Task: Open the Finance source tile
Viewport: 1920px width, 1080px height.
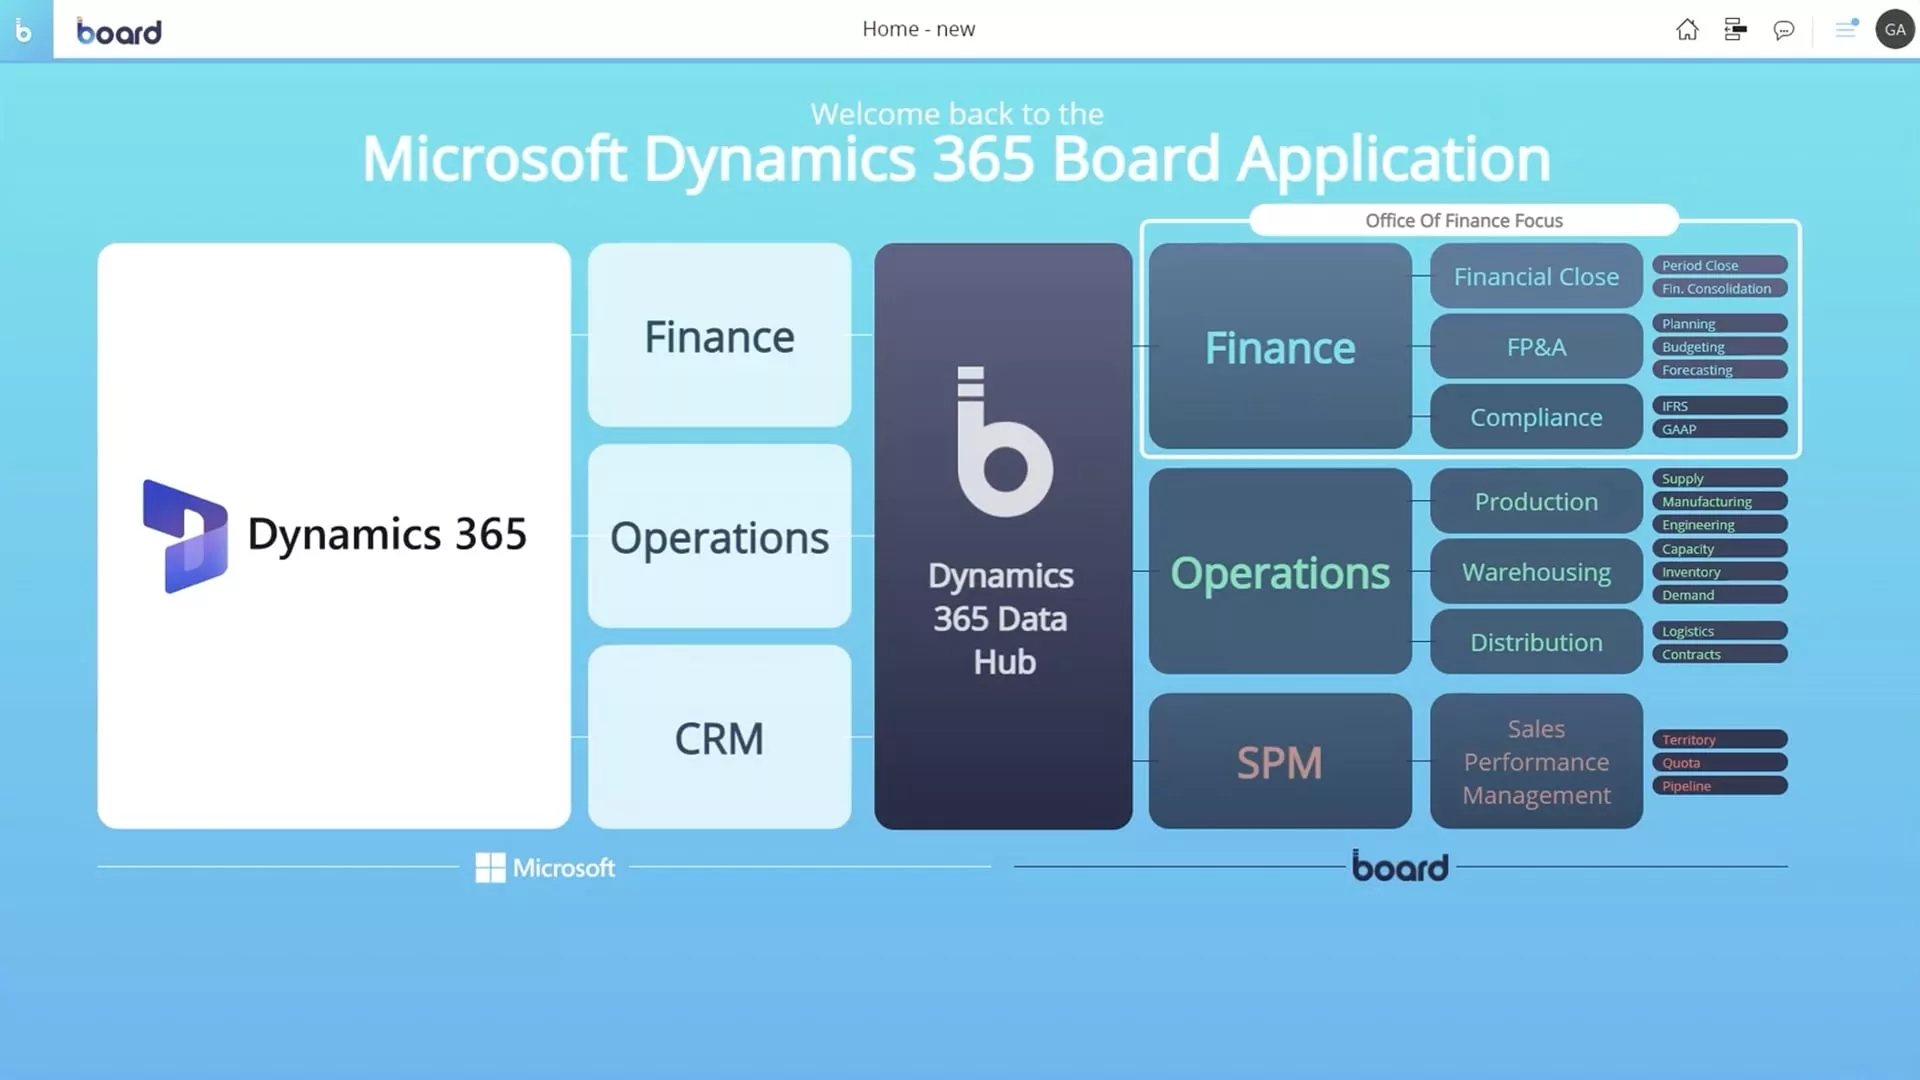Action: [719, 336]
